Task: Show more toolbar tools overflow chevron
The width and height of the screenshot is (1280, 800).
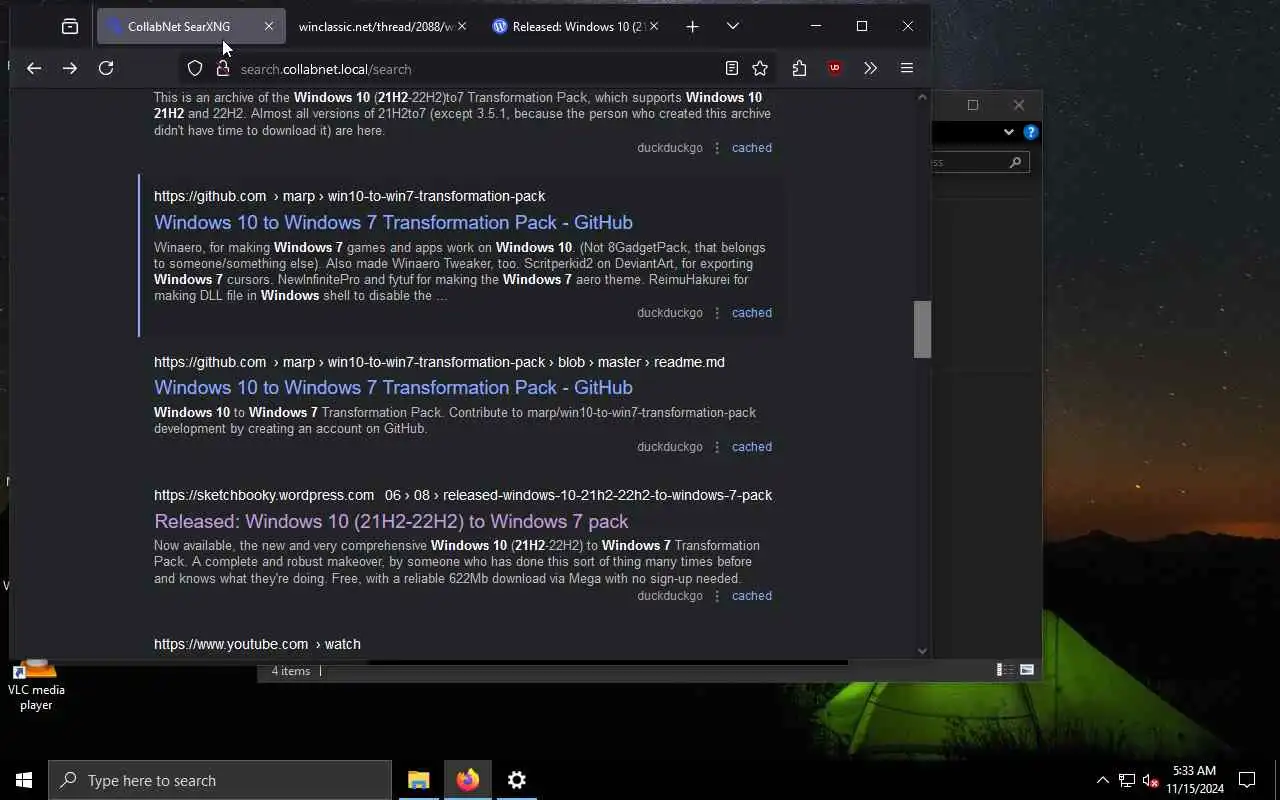Action: point(870,68)
